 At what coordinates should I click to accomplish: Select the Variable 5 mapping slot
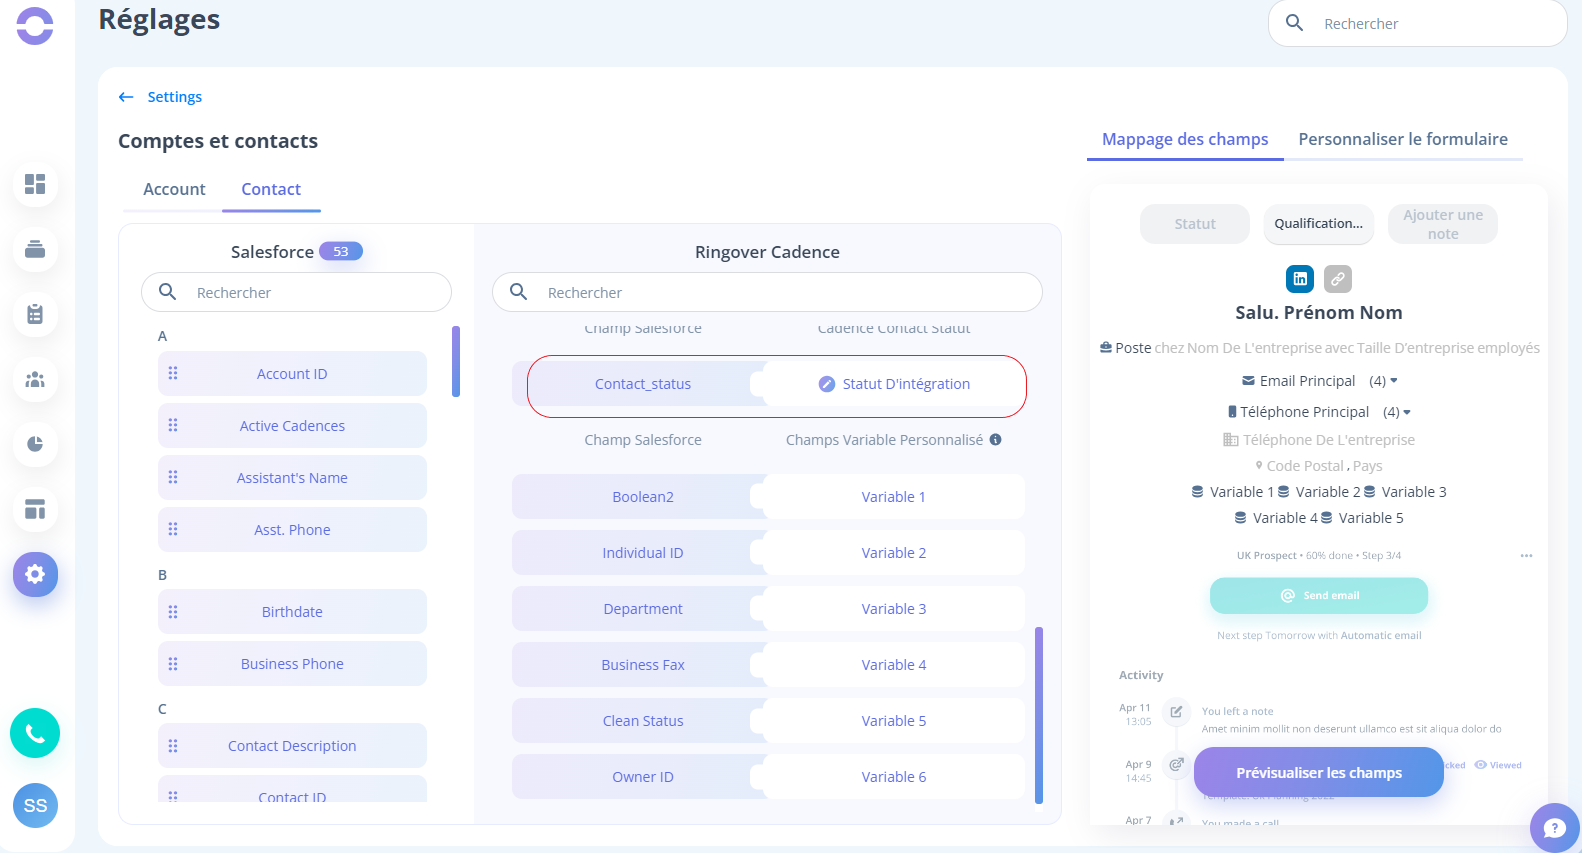coord(894,721)
